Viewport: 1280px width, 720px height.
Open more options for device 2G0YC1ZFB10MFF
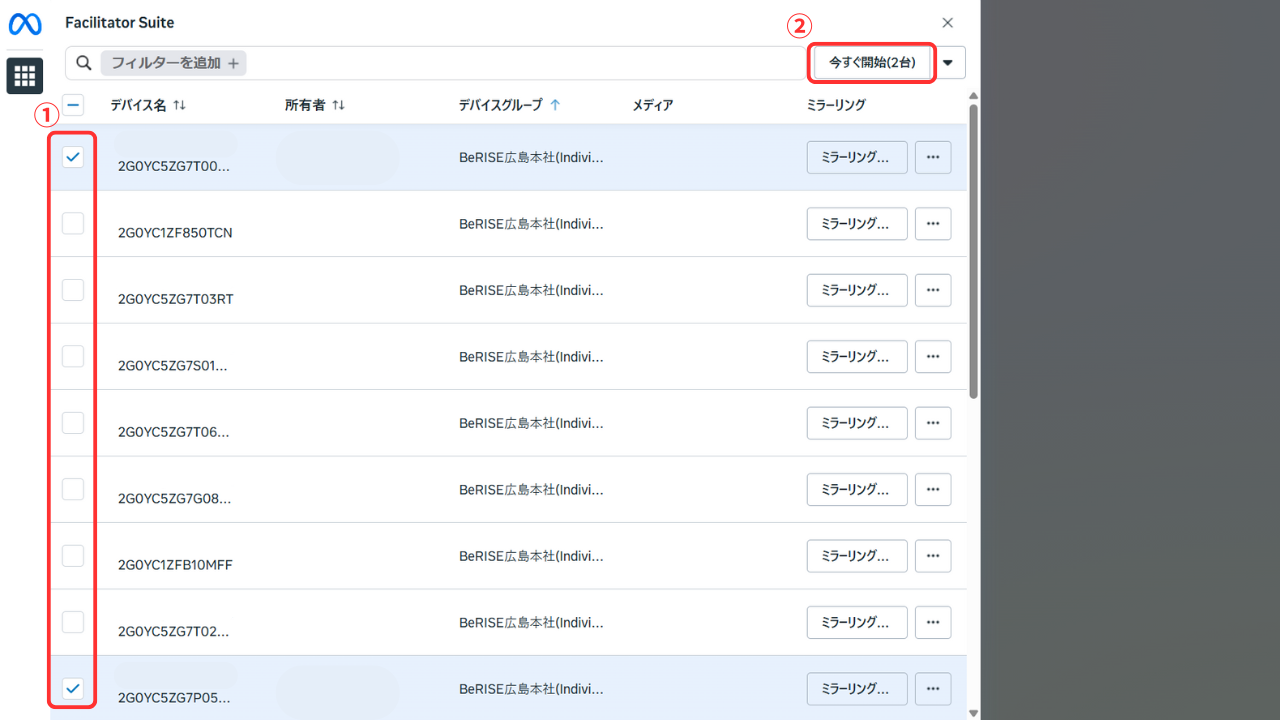coord(933,556)
